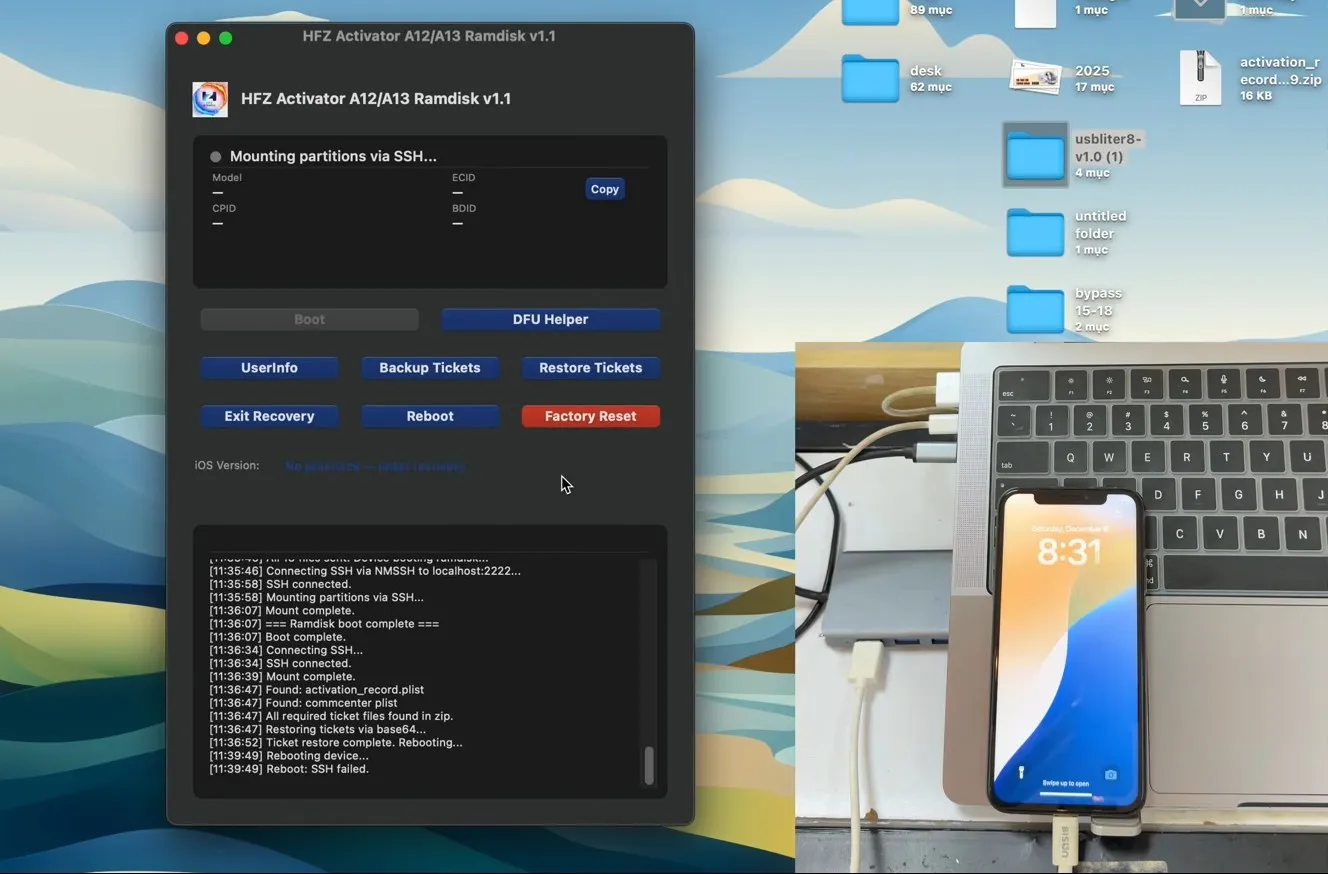Click the UserInfo button
Screen dimensions: 1328x874
(269, 368)
